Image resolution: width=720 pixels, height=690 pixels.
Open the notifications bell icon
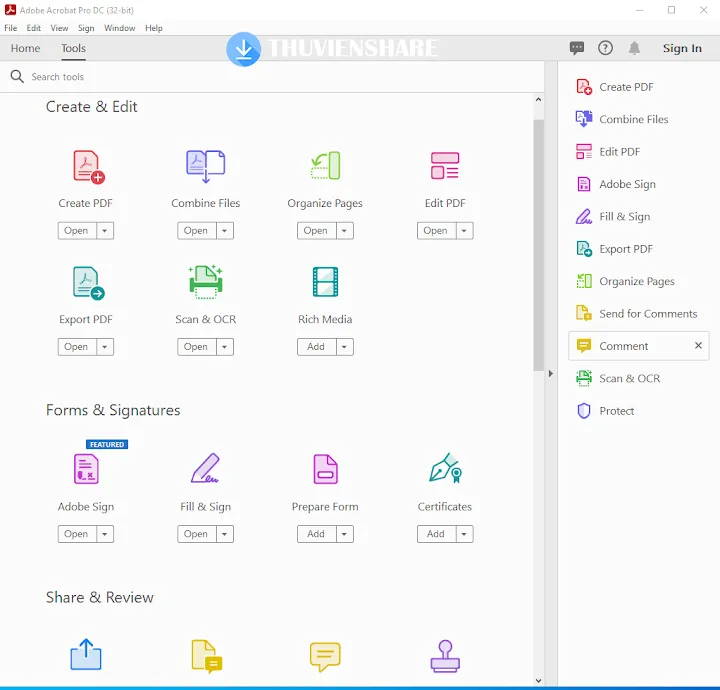coord(634,48)
